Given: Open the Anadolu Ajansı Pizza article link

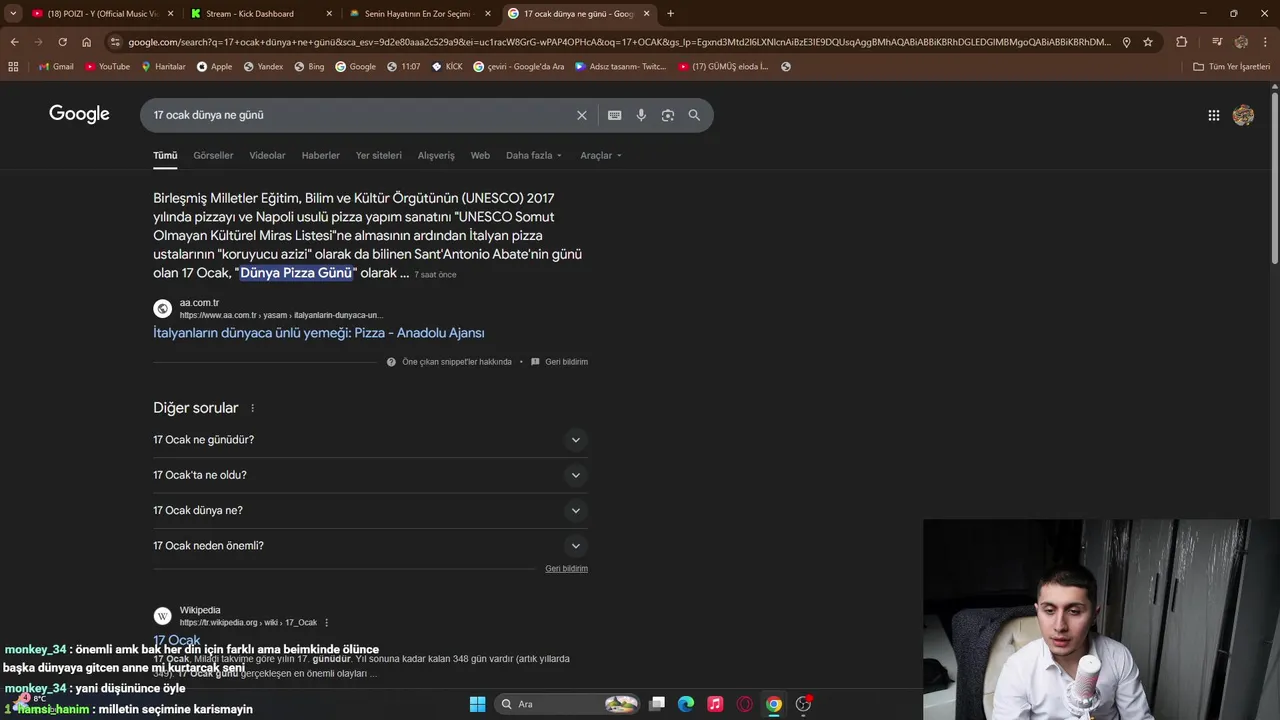Looking at the screenshot, I should (x=319, y=333).
